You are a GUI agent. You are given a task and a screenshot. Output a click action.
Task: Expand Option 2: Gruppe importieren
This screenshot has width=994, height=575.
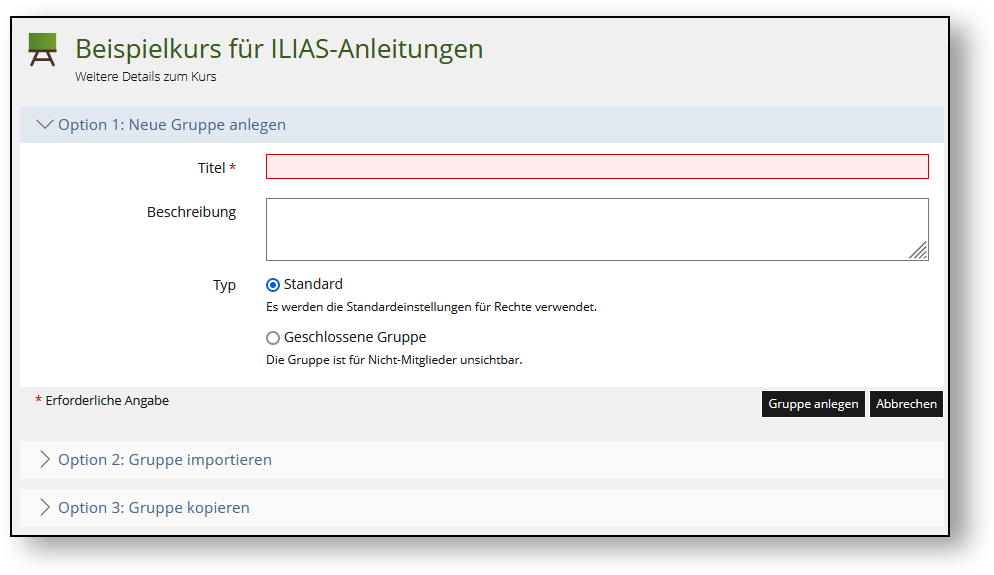click(x=482, y=460)
